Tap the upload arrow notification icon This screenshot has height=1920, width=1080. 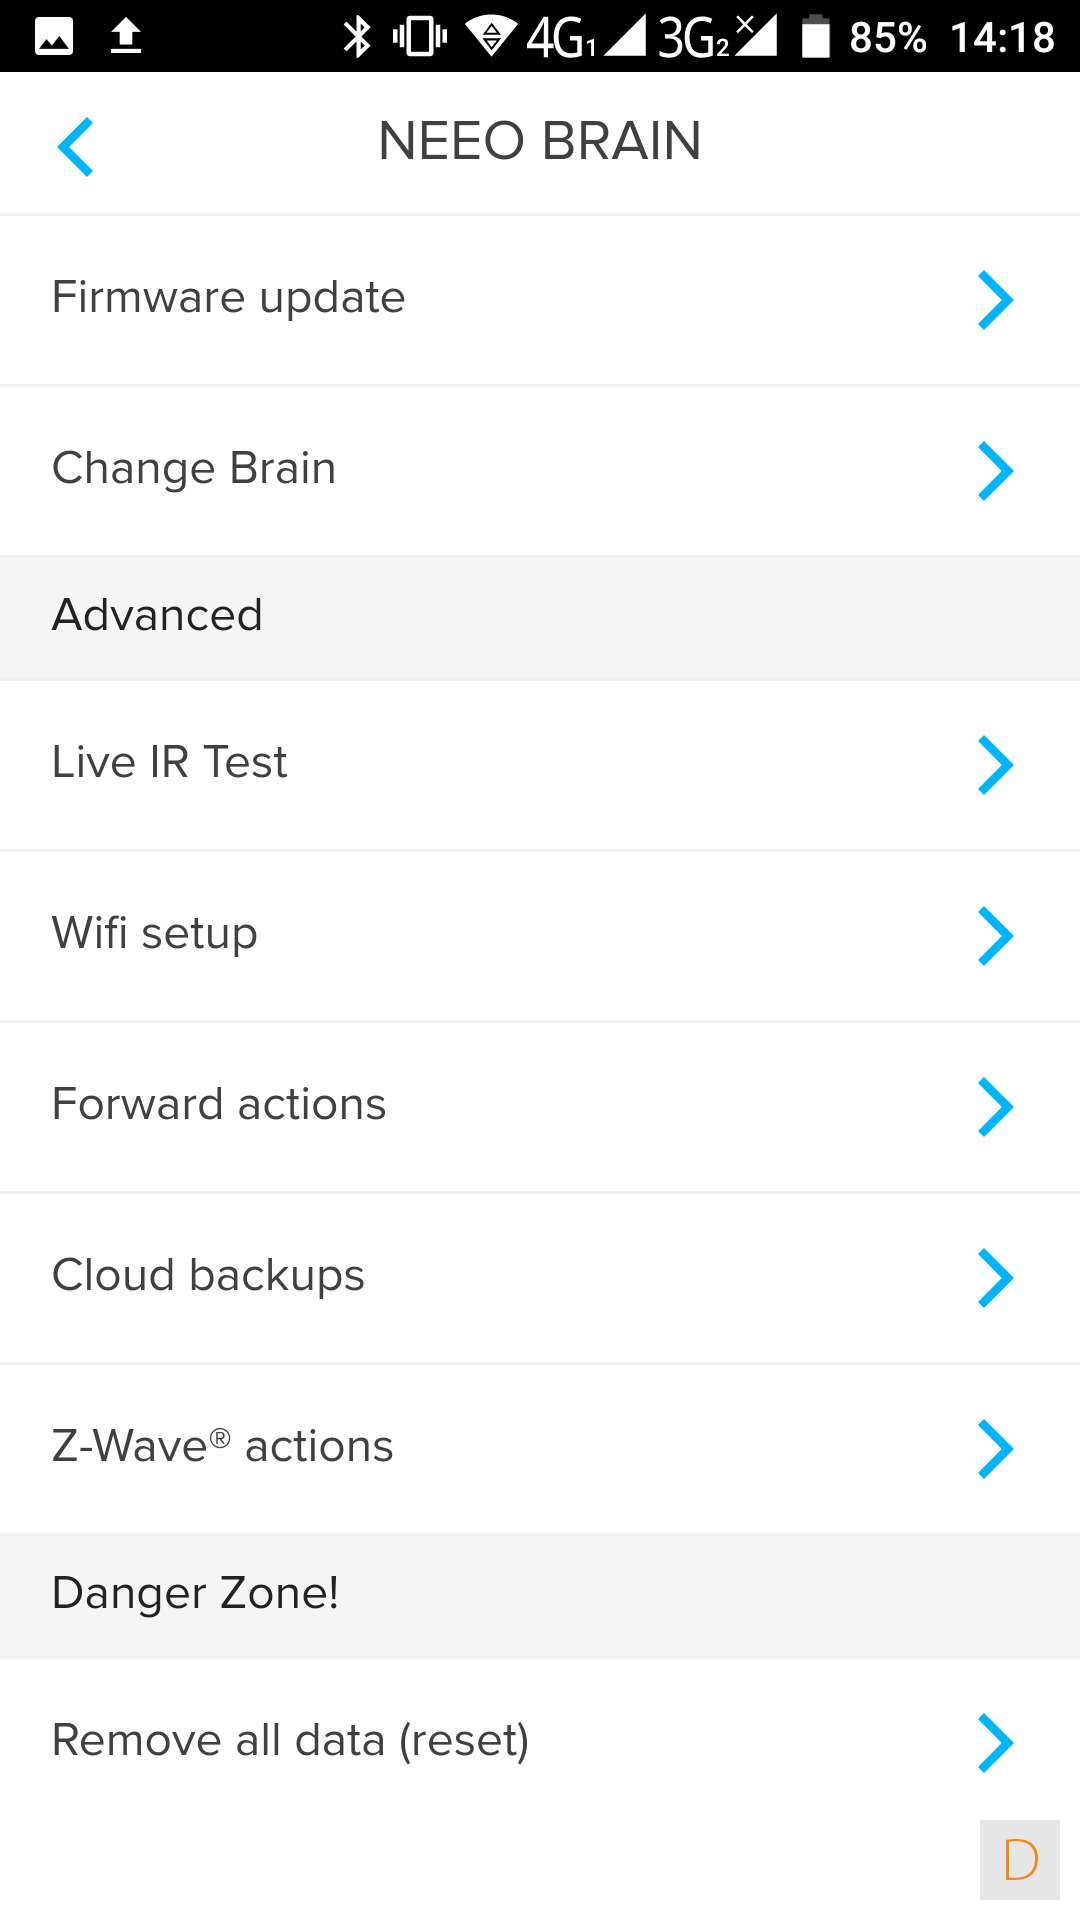click(125, 37)
